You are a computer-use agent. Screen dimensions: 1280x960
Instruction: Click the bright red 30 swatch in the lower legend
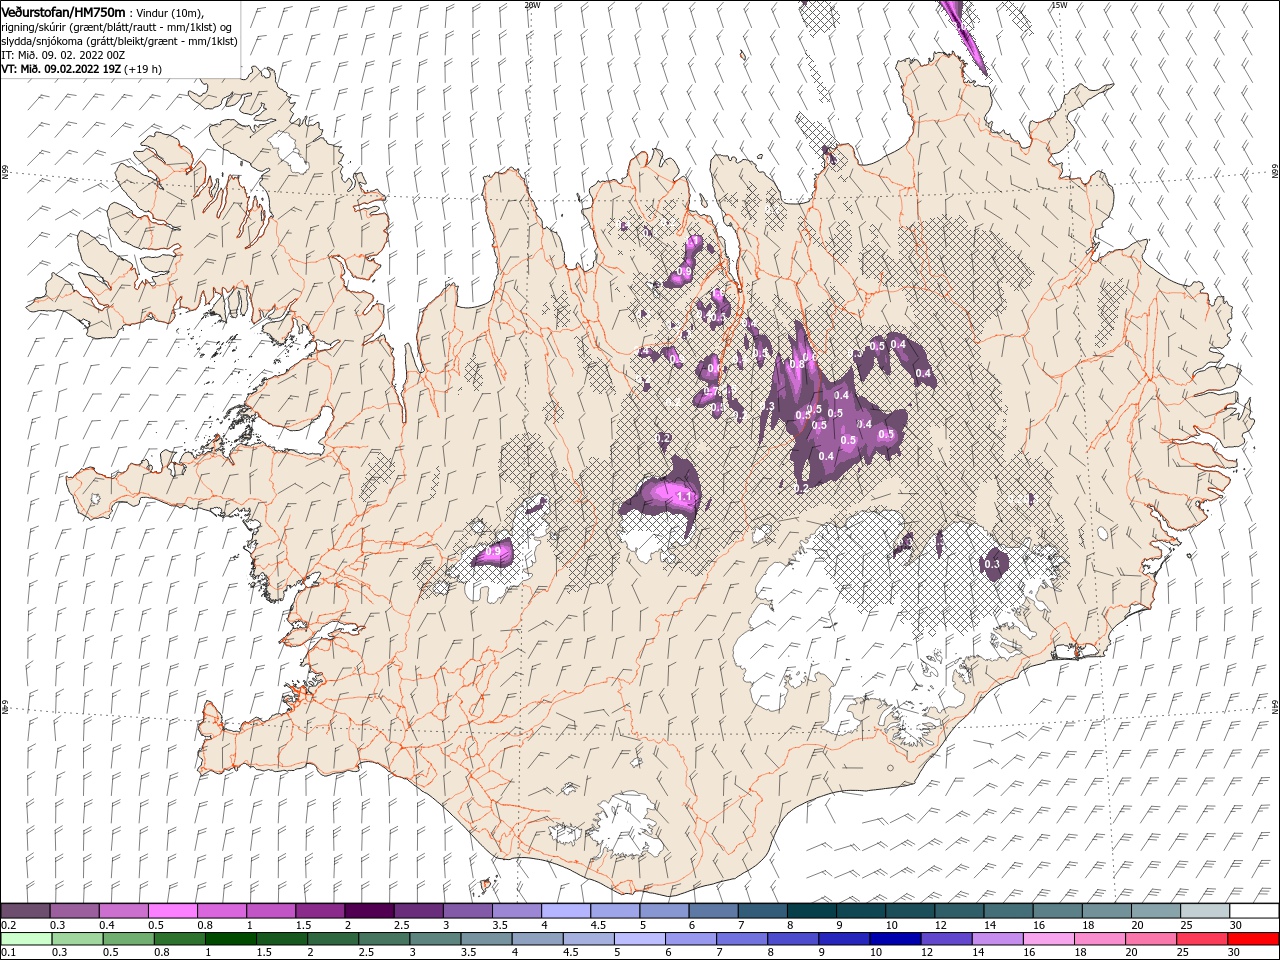[x=1254, y=939]
